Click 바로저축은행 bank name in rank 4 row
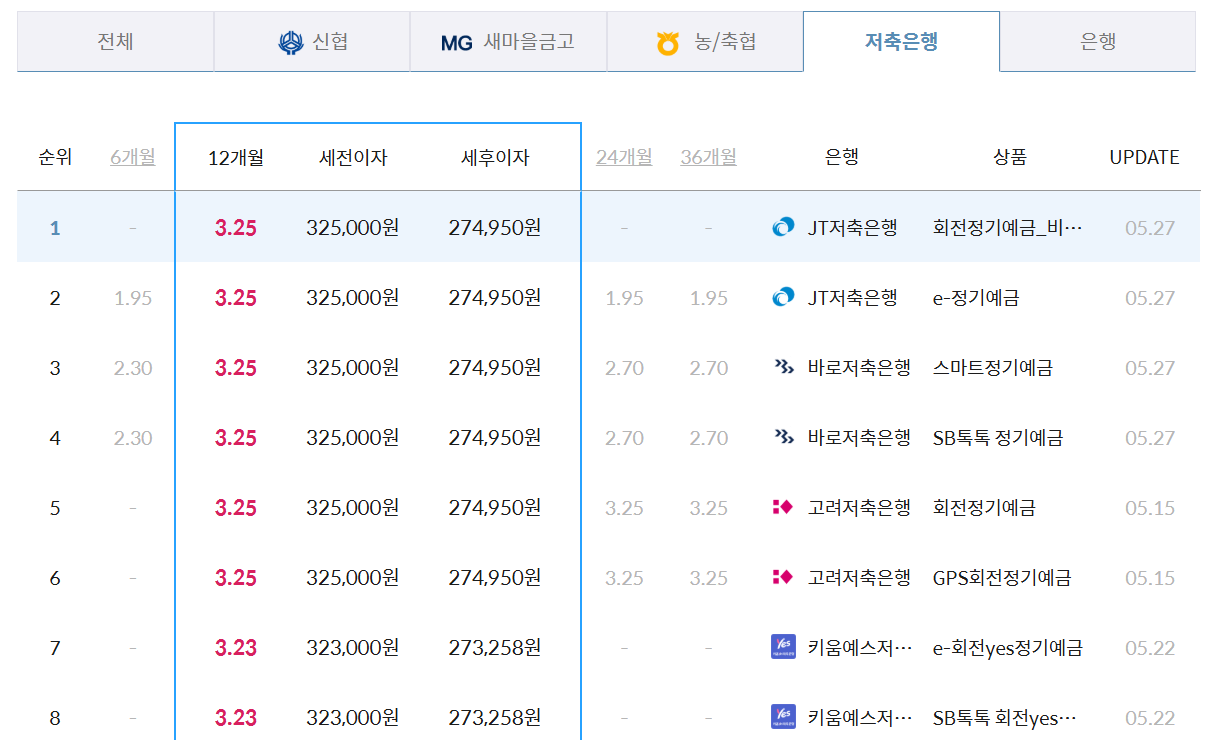The height and width of the screenshot is (740, 1223). (x=859, y=438)
